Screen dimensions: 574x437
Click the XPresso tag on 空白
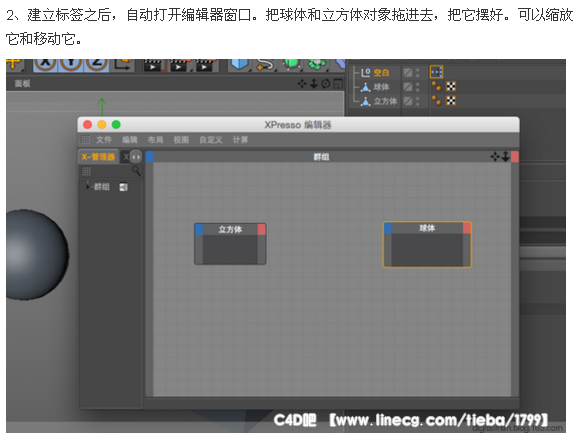click(436, 72)
